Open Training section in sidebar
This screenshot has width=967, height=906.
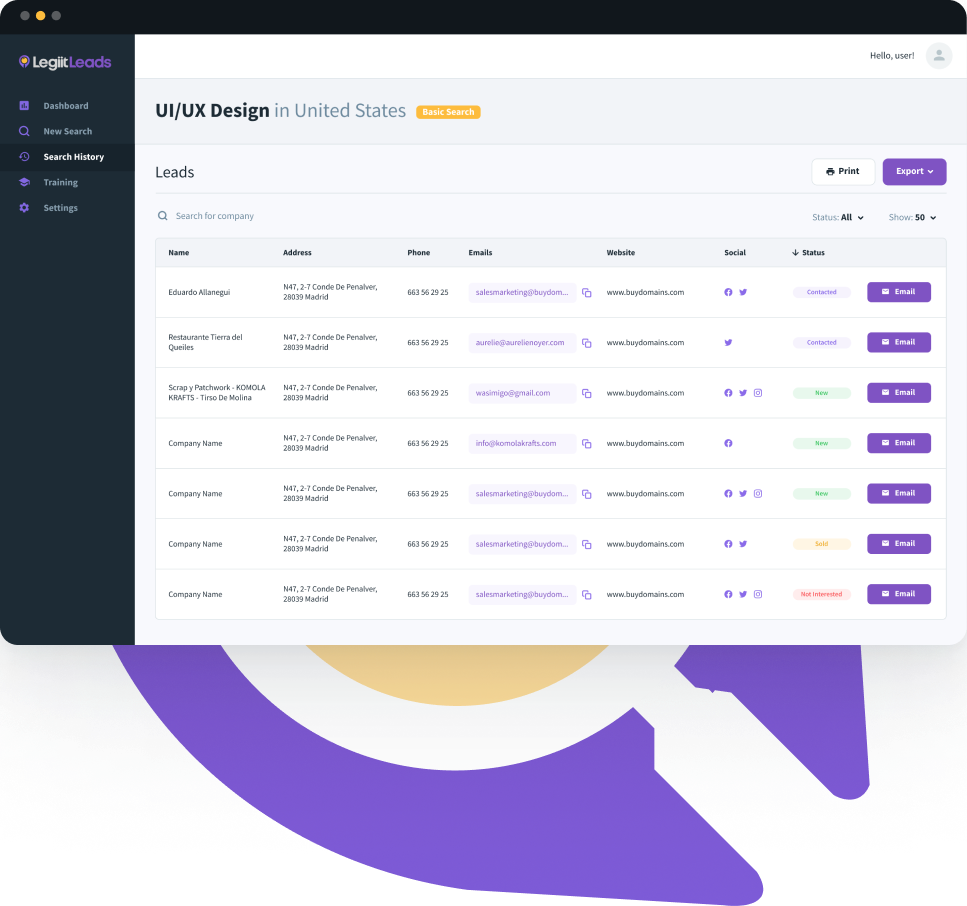(60, 183)
